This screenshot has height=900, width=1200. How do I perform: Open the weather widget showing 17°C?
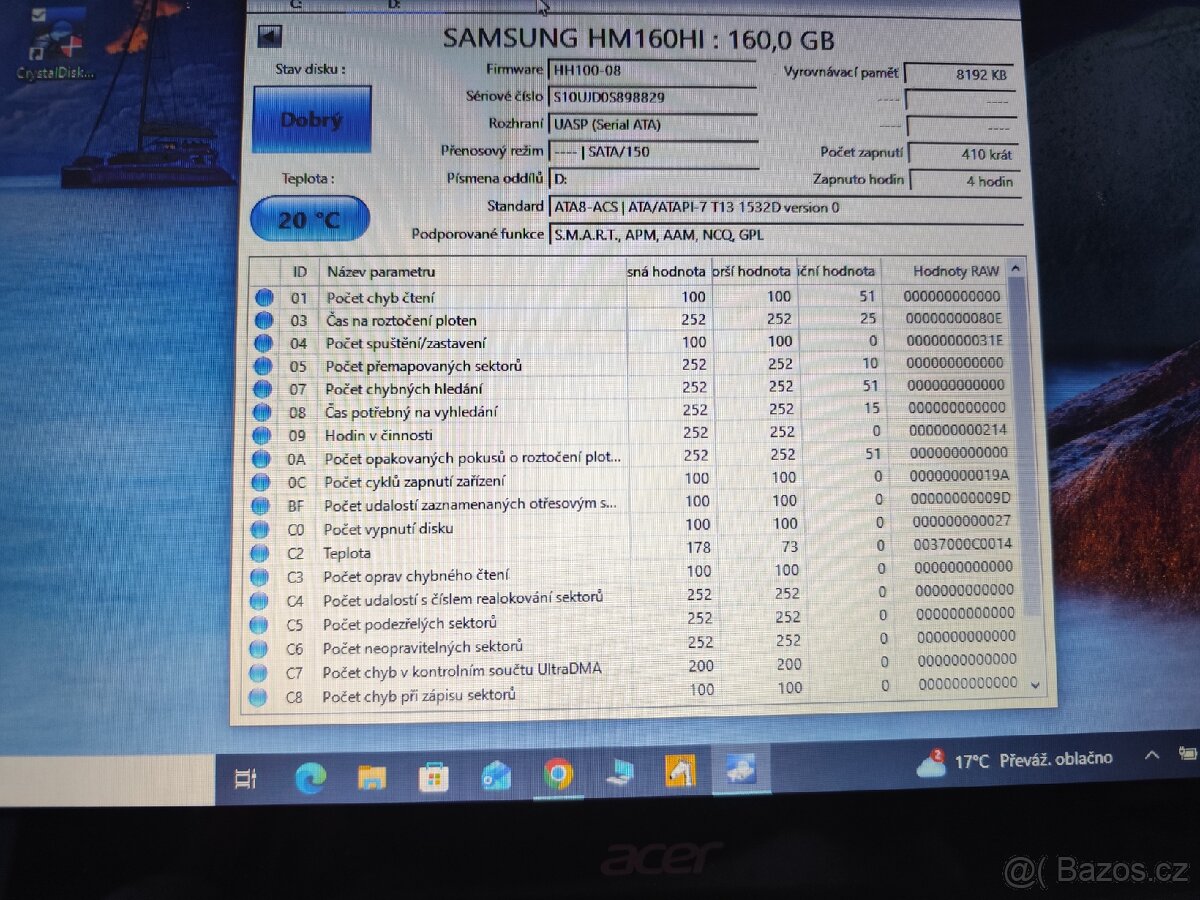[1015, 762]
